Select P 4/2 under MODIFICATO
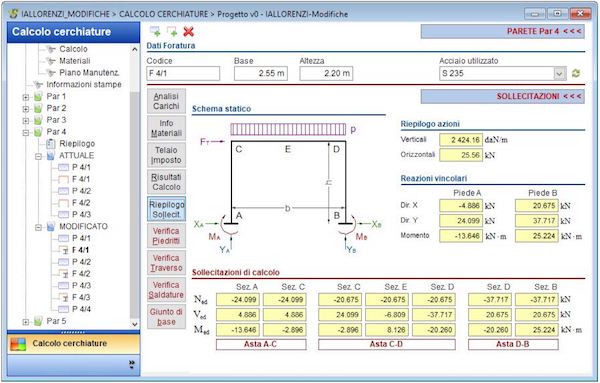The height and width of the screenshot is (383, 600). (x=82, y=262)
